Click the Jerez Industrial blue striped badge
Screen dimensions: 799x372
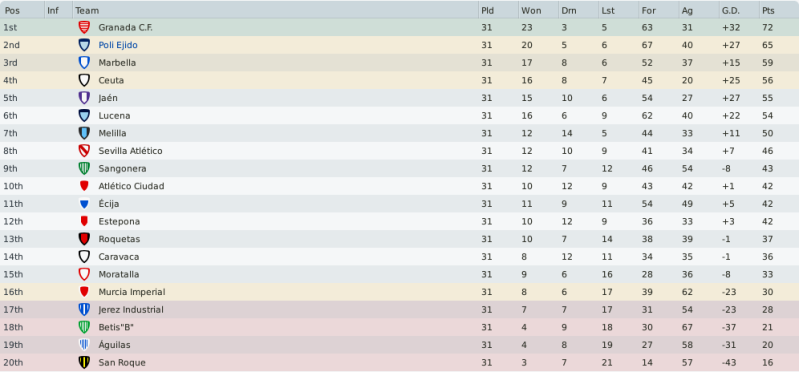pos(84,310)
